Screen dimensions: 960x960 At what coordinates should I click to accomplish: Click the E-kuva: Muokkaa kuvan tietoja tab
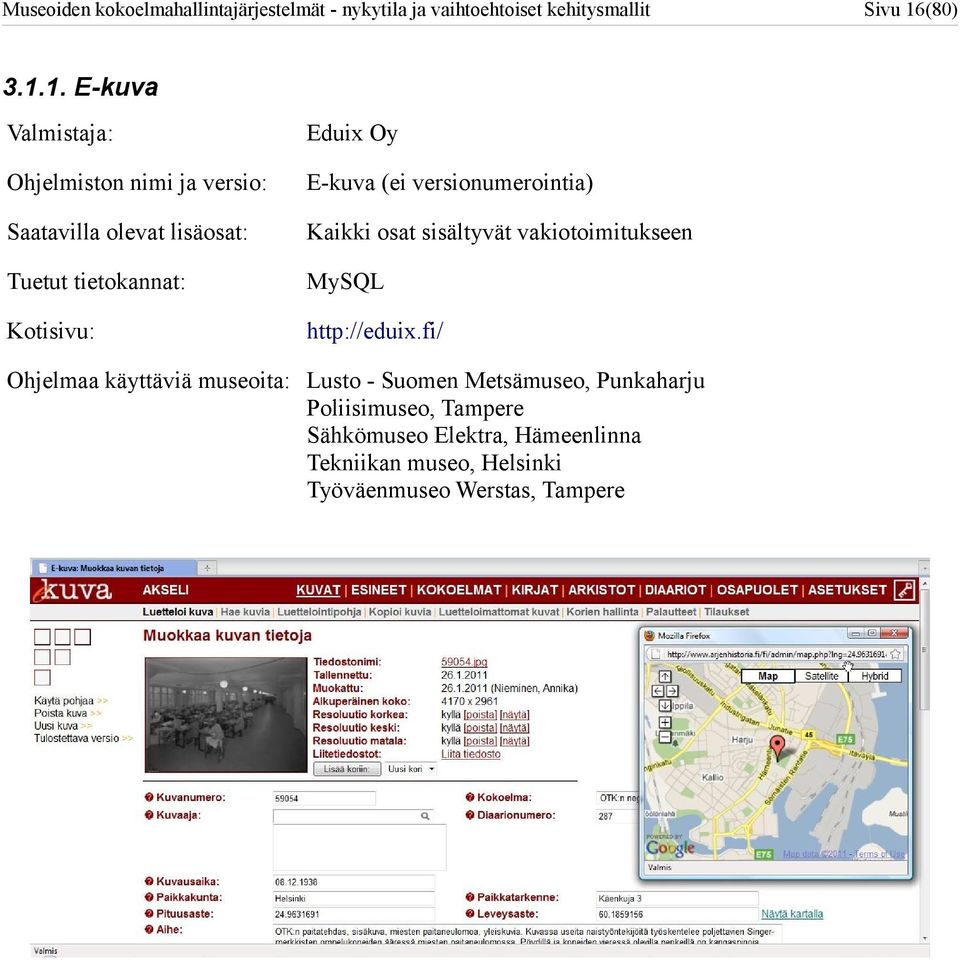114,568
